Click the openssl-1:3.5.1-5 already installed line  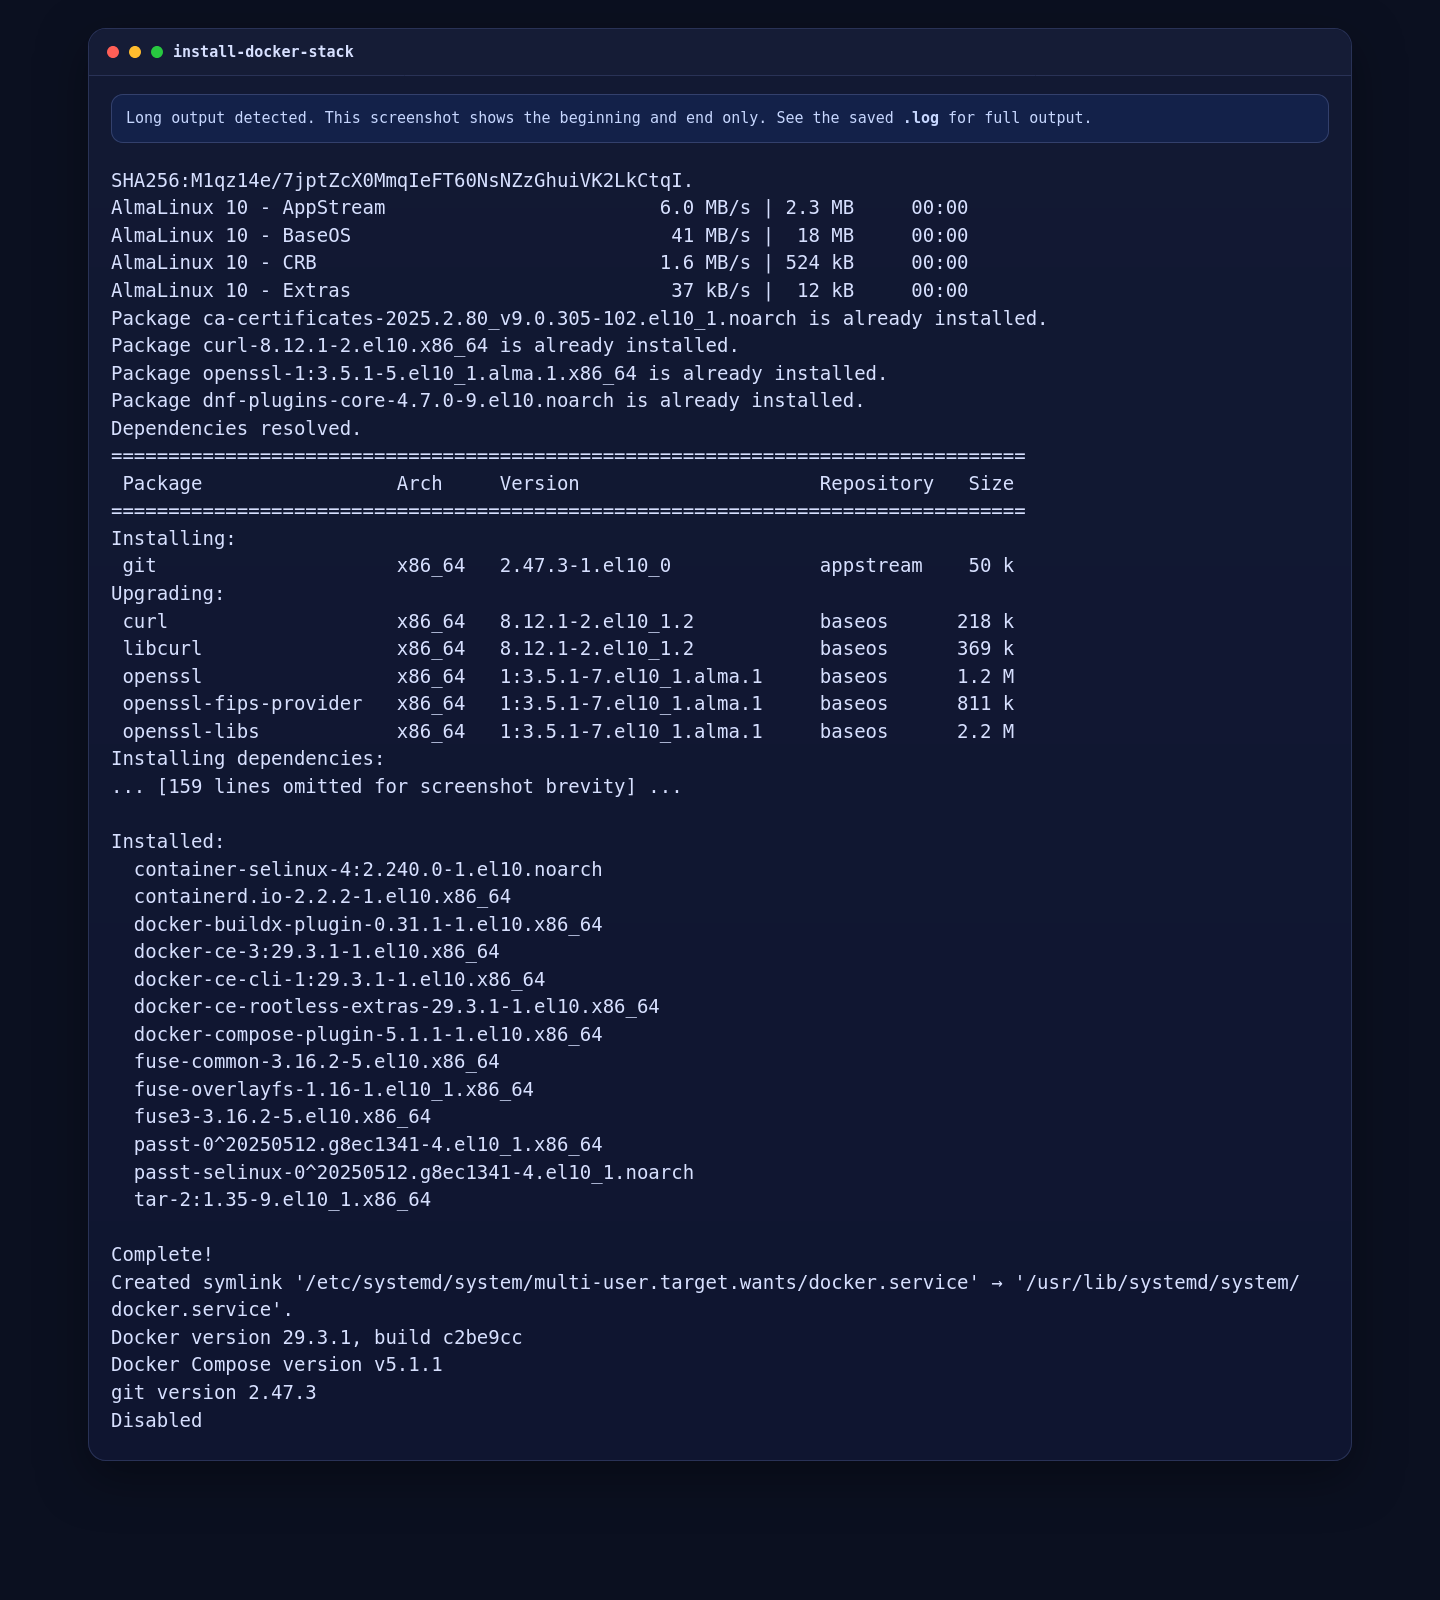[x=499, y=374]
